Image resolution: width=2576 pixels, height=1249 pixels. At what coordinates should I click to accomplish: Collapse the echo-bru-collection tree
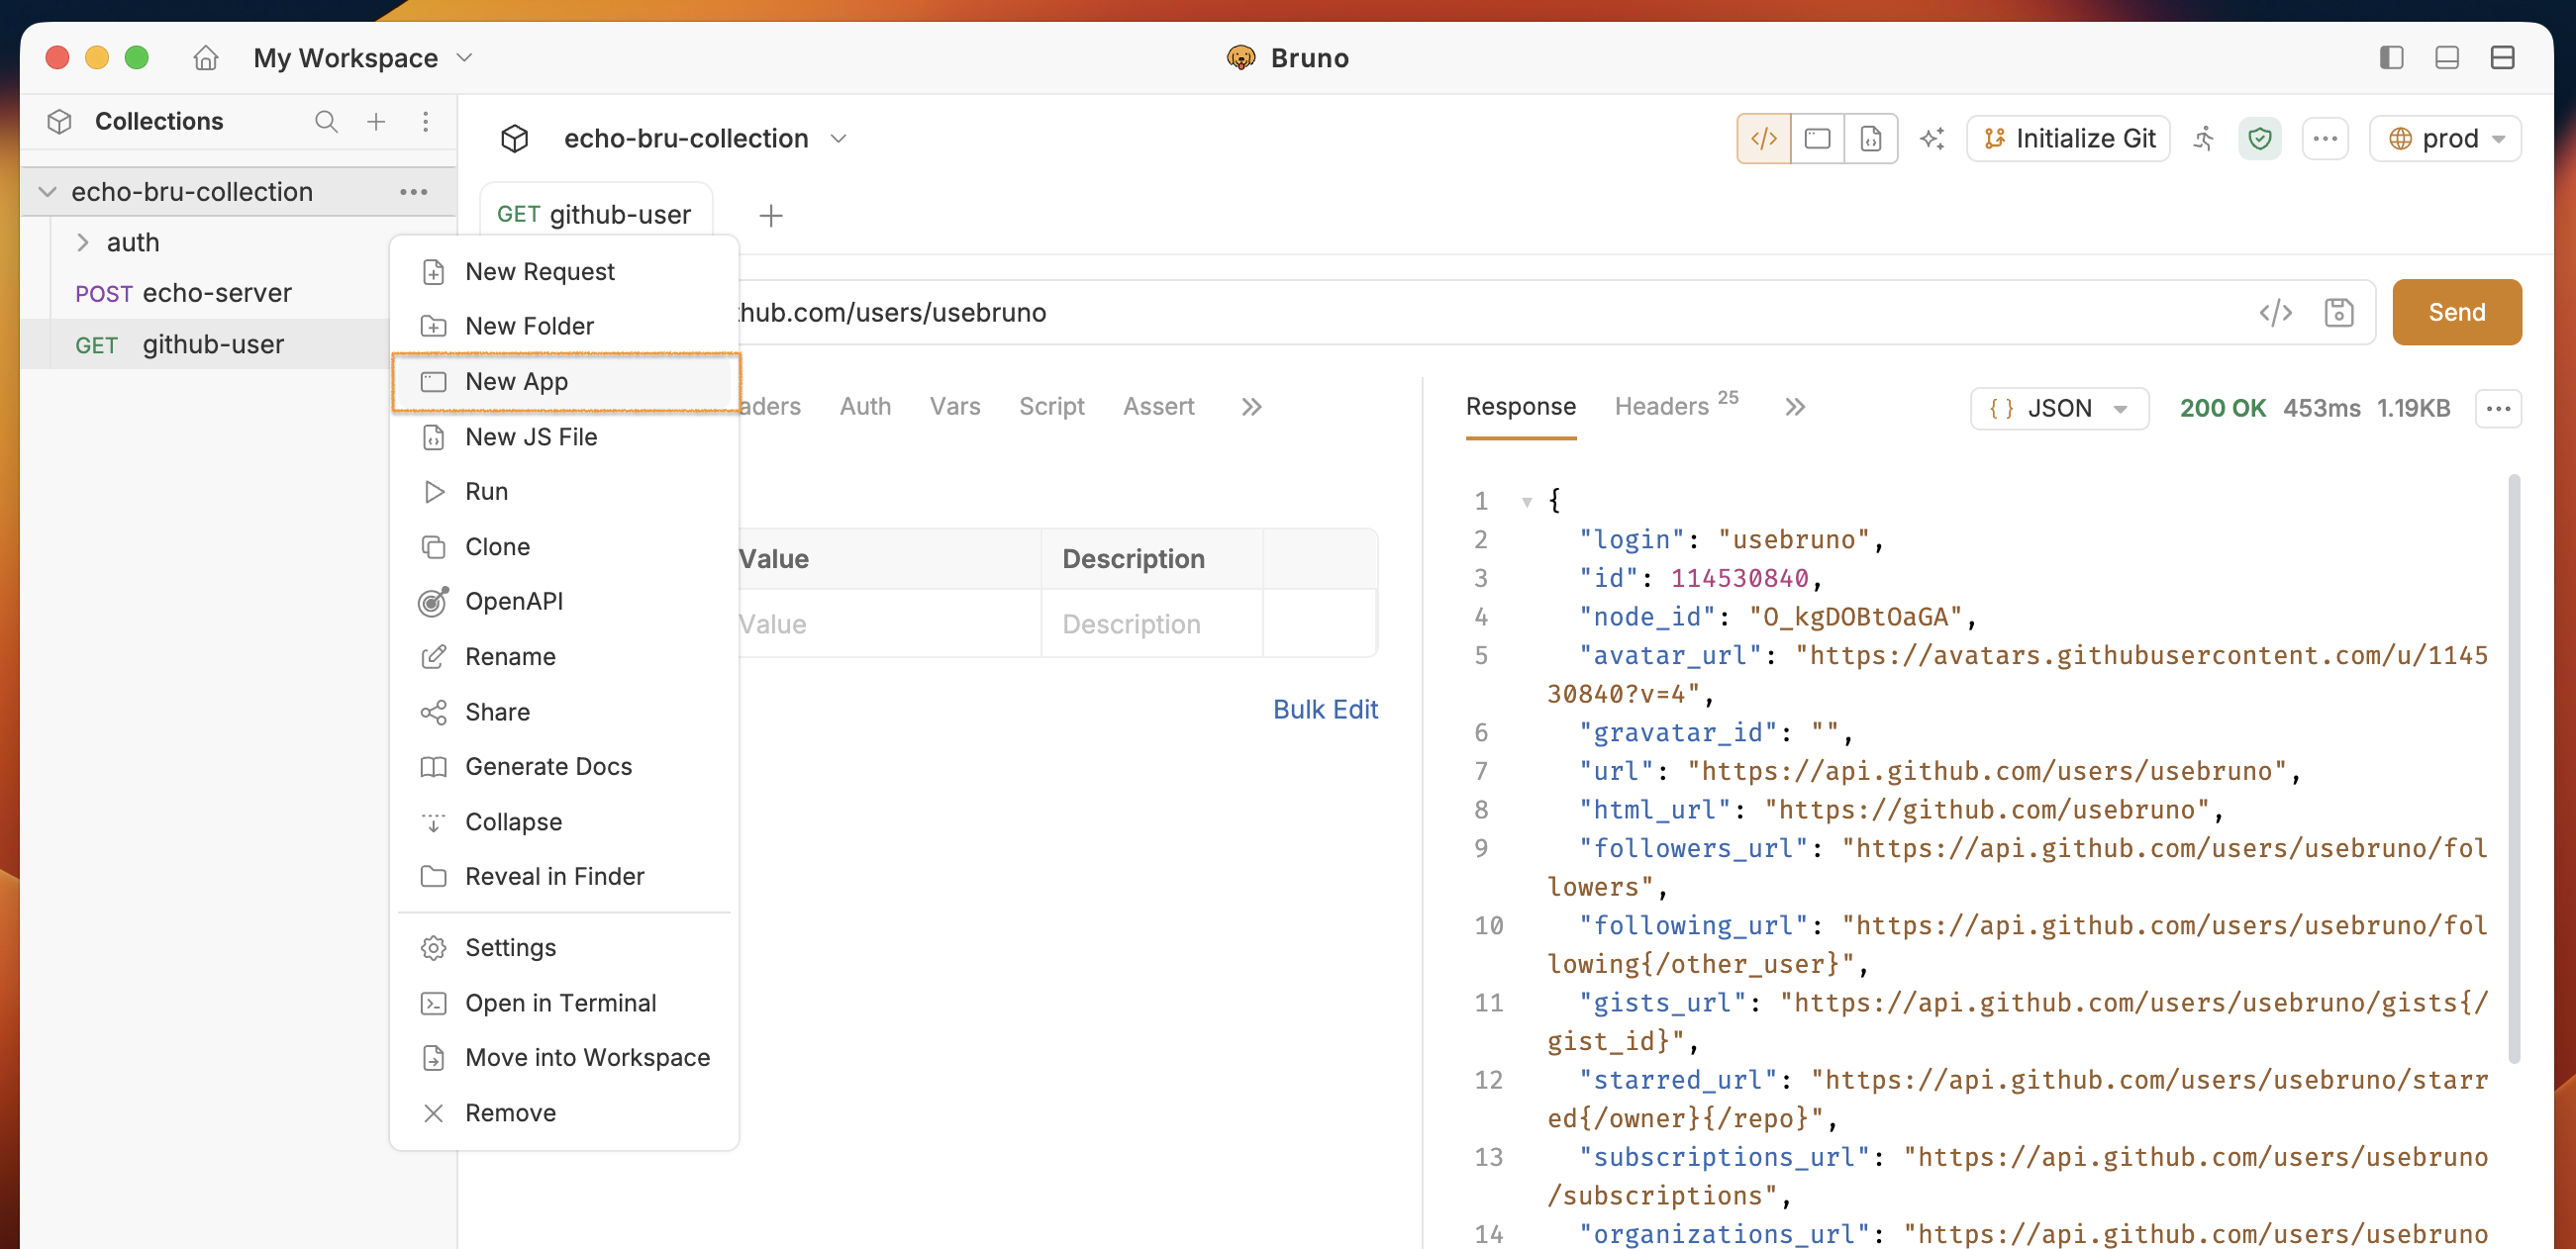click(x=47, y=192)
